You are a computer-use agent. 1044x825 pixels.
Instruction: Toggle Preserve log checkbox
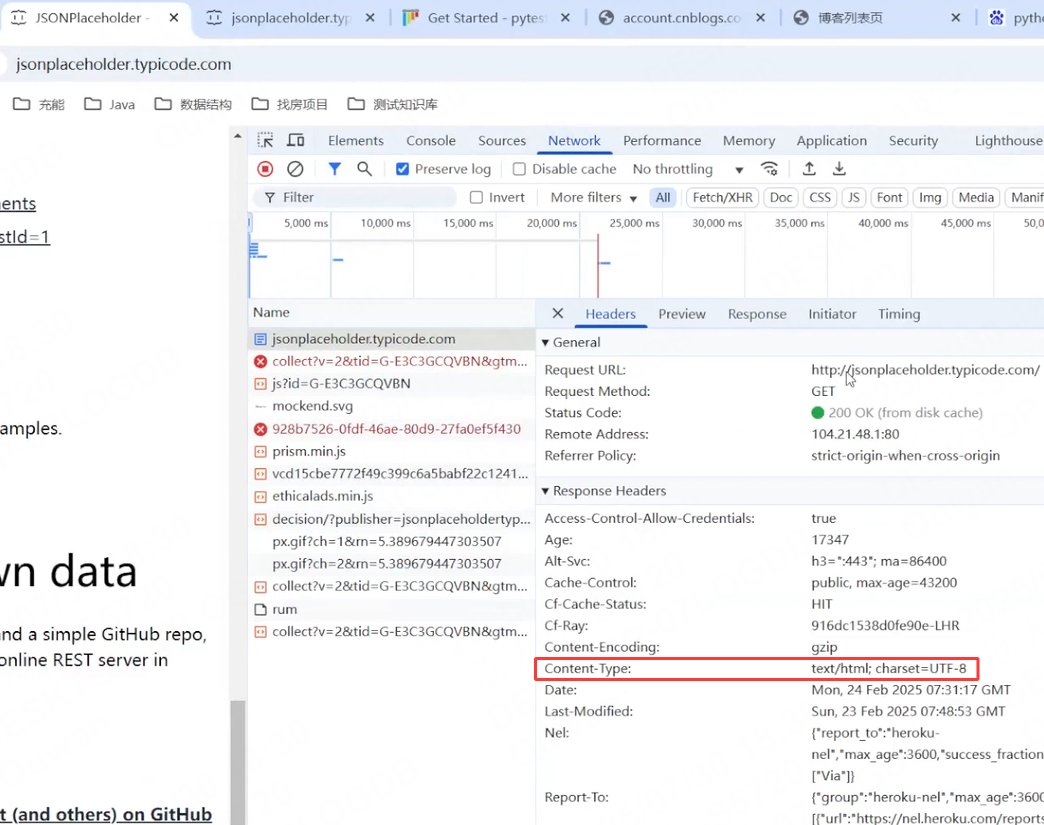(x=402, y=169)
